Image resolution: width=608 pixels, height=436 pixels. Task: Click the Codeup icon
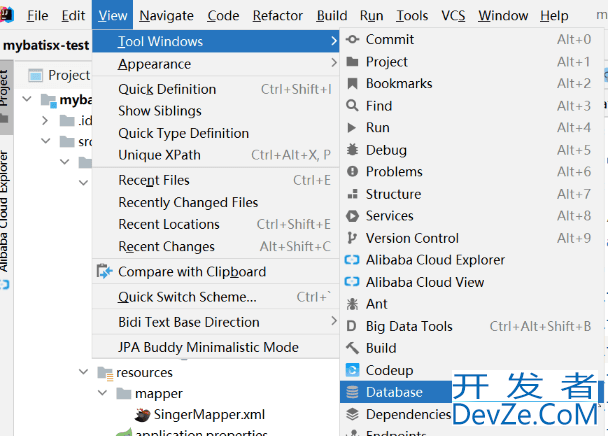352,370
